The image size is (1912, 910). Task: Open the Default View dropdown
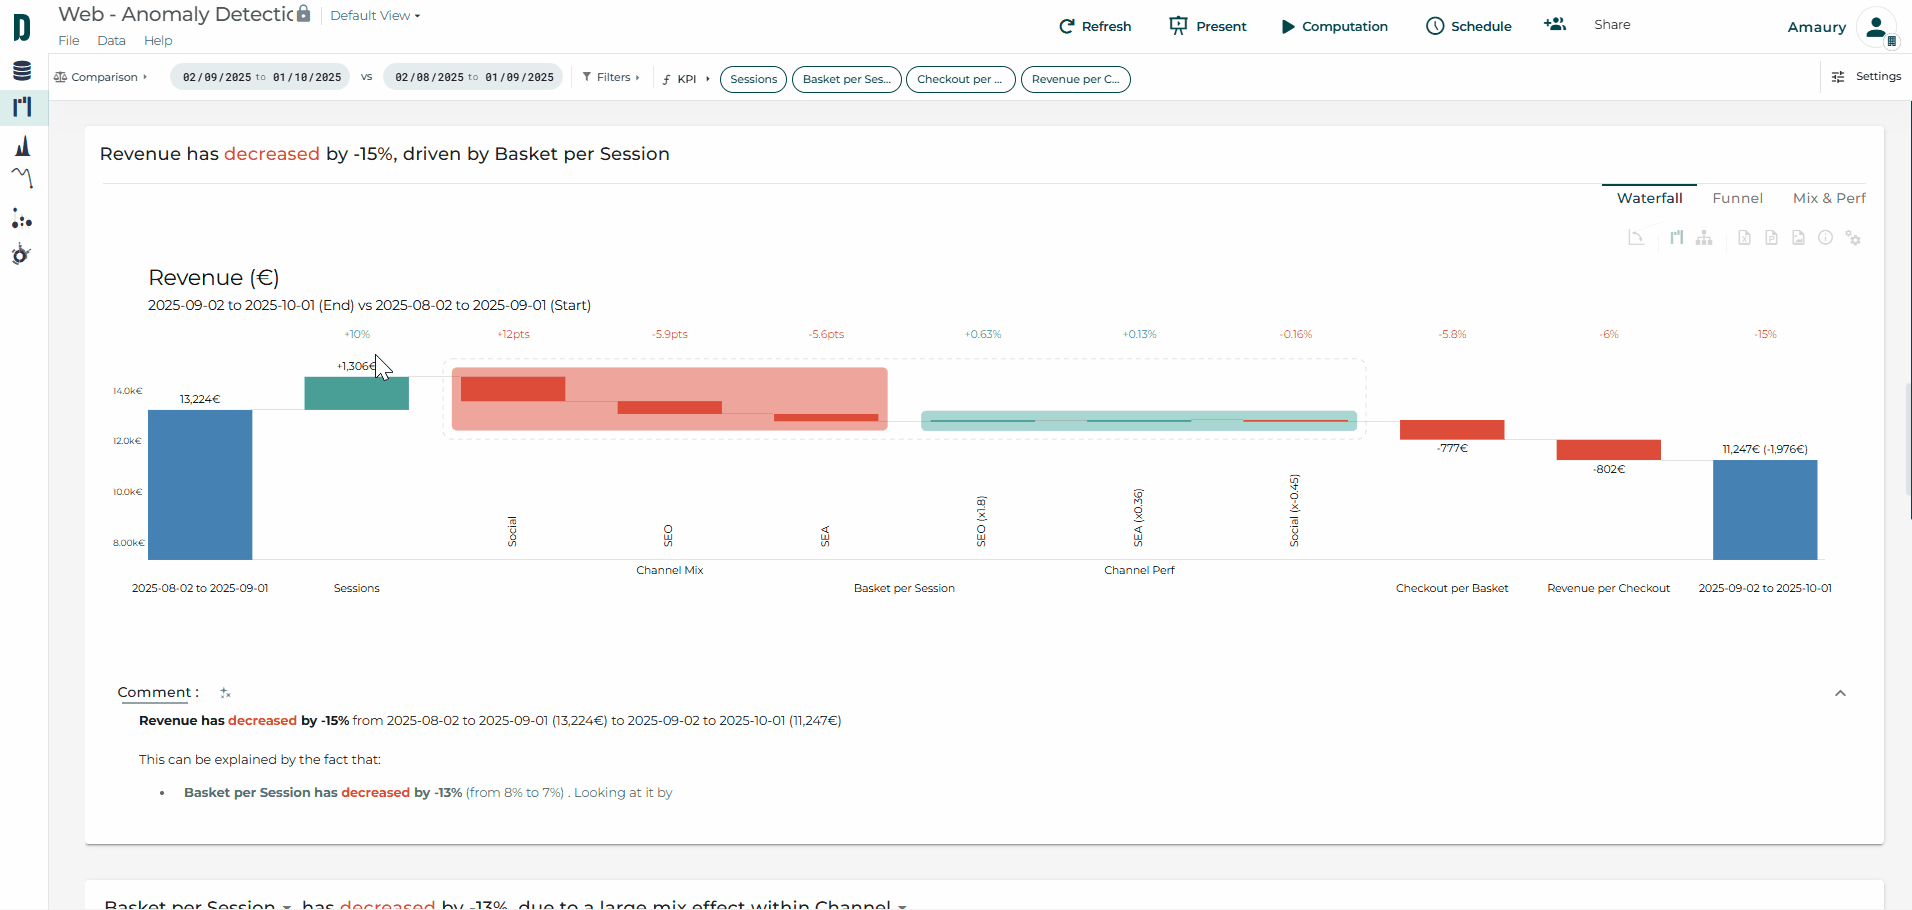(375, 16)
